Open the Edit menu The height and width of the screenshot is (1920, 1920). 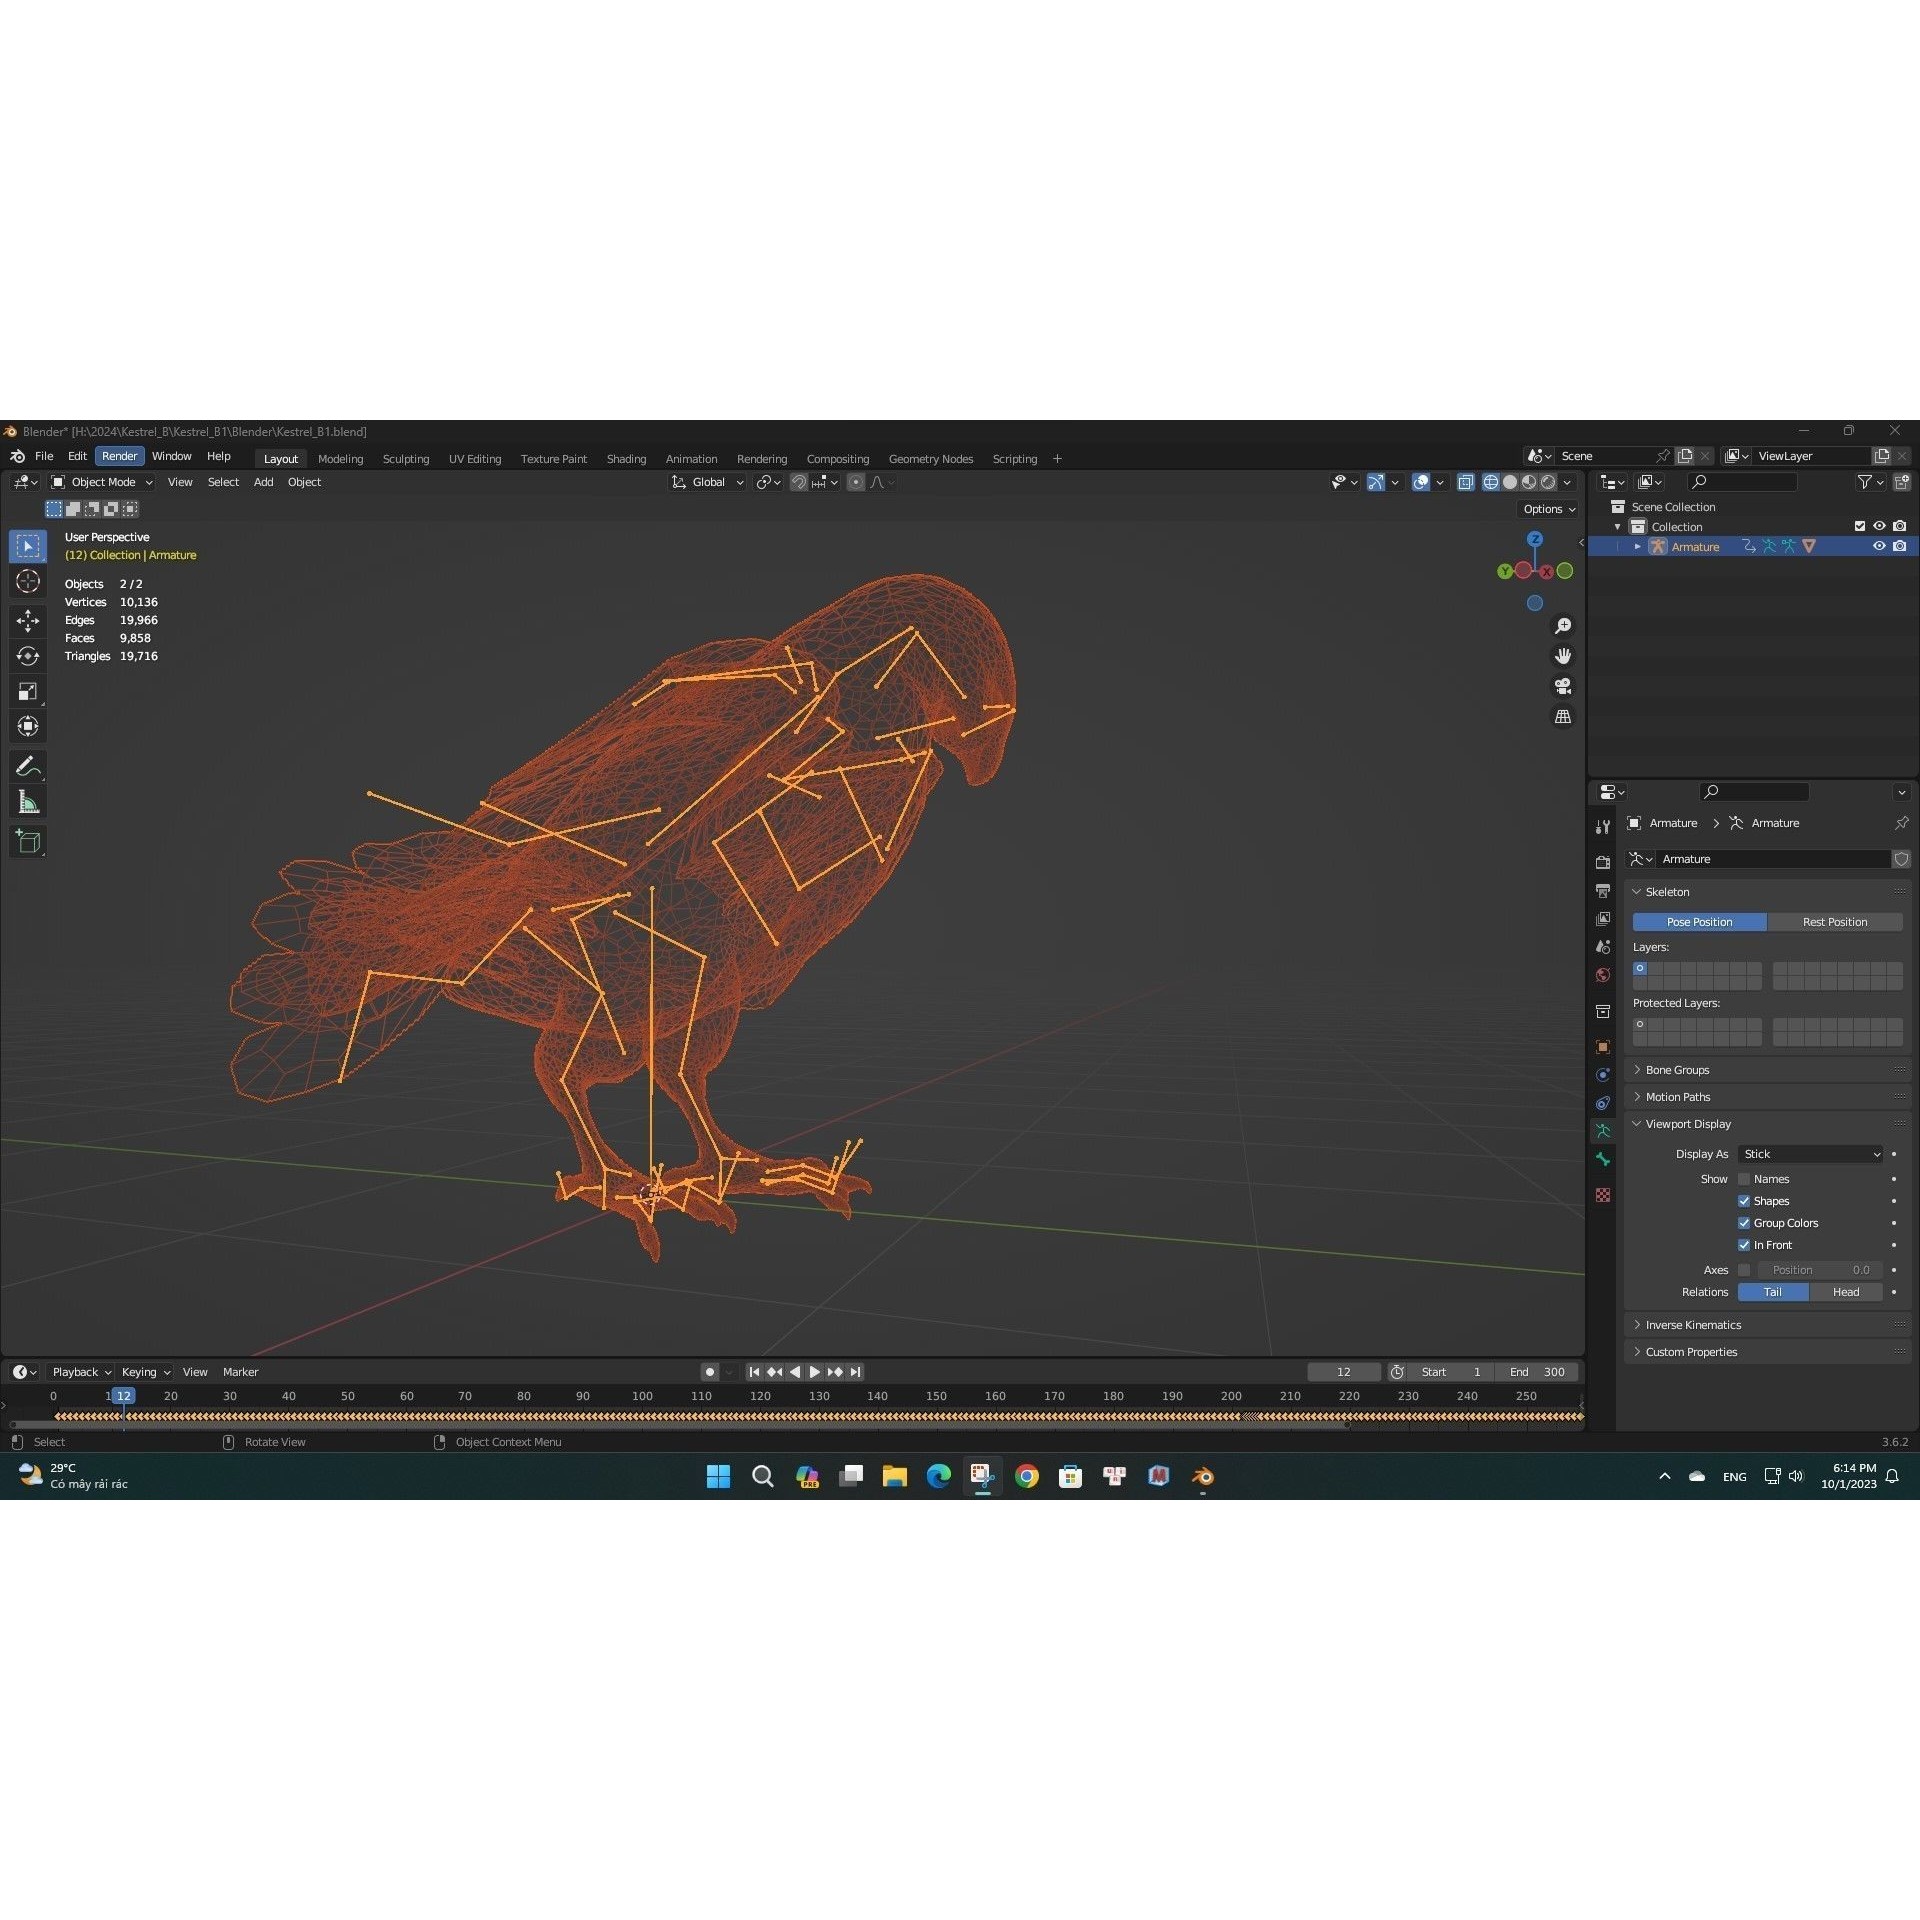[77, 456]
